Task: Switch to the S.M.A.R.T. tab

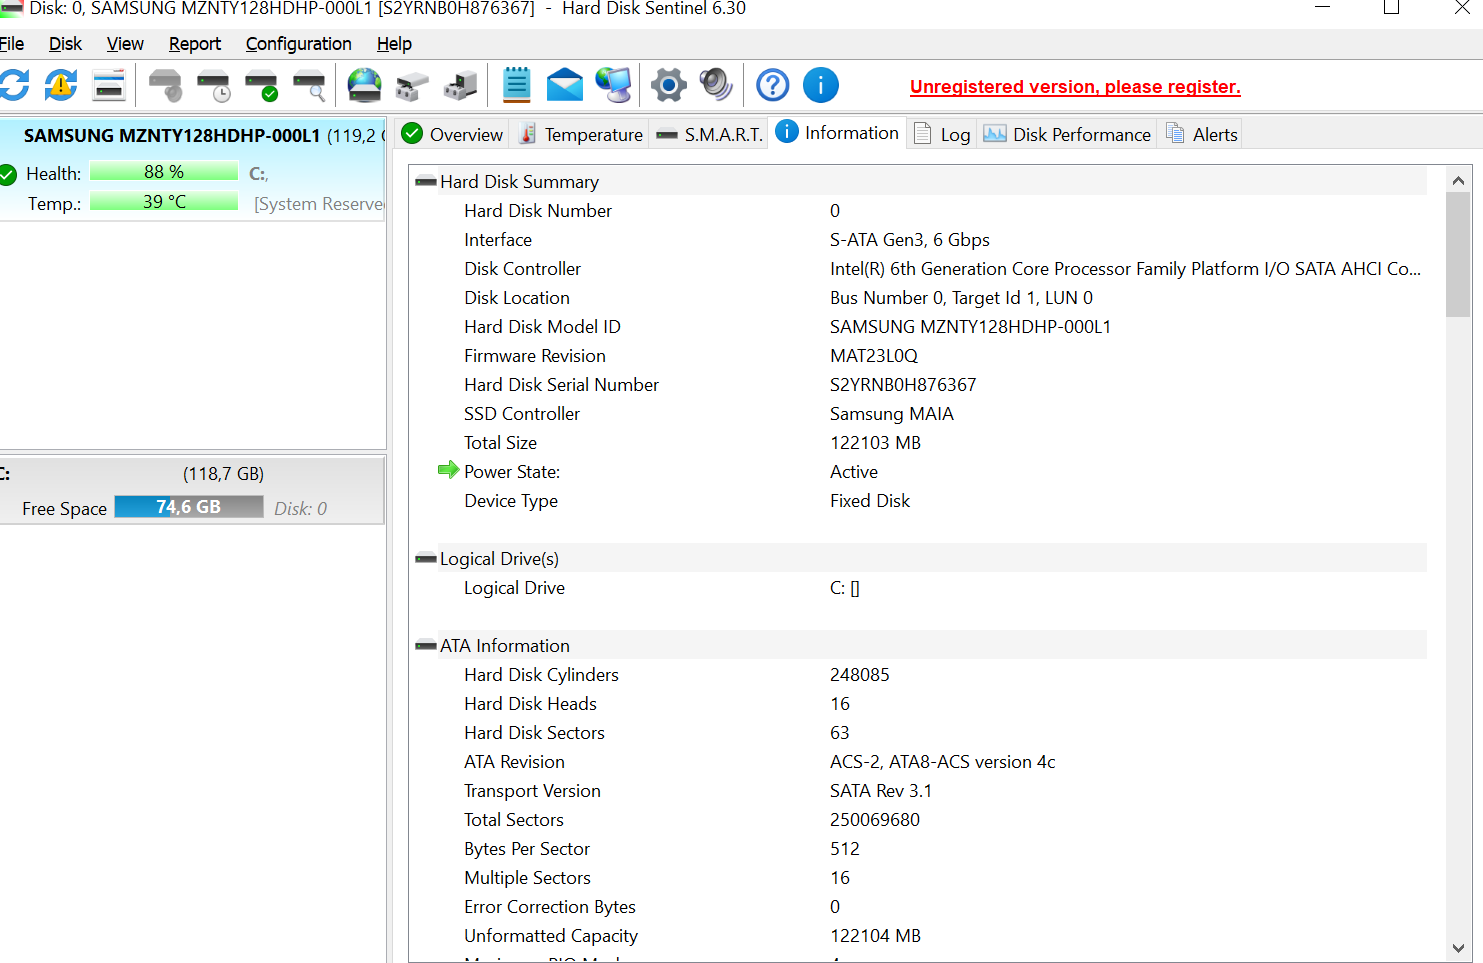Action: (x=710, y=135)
